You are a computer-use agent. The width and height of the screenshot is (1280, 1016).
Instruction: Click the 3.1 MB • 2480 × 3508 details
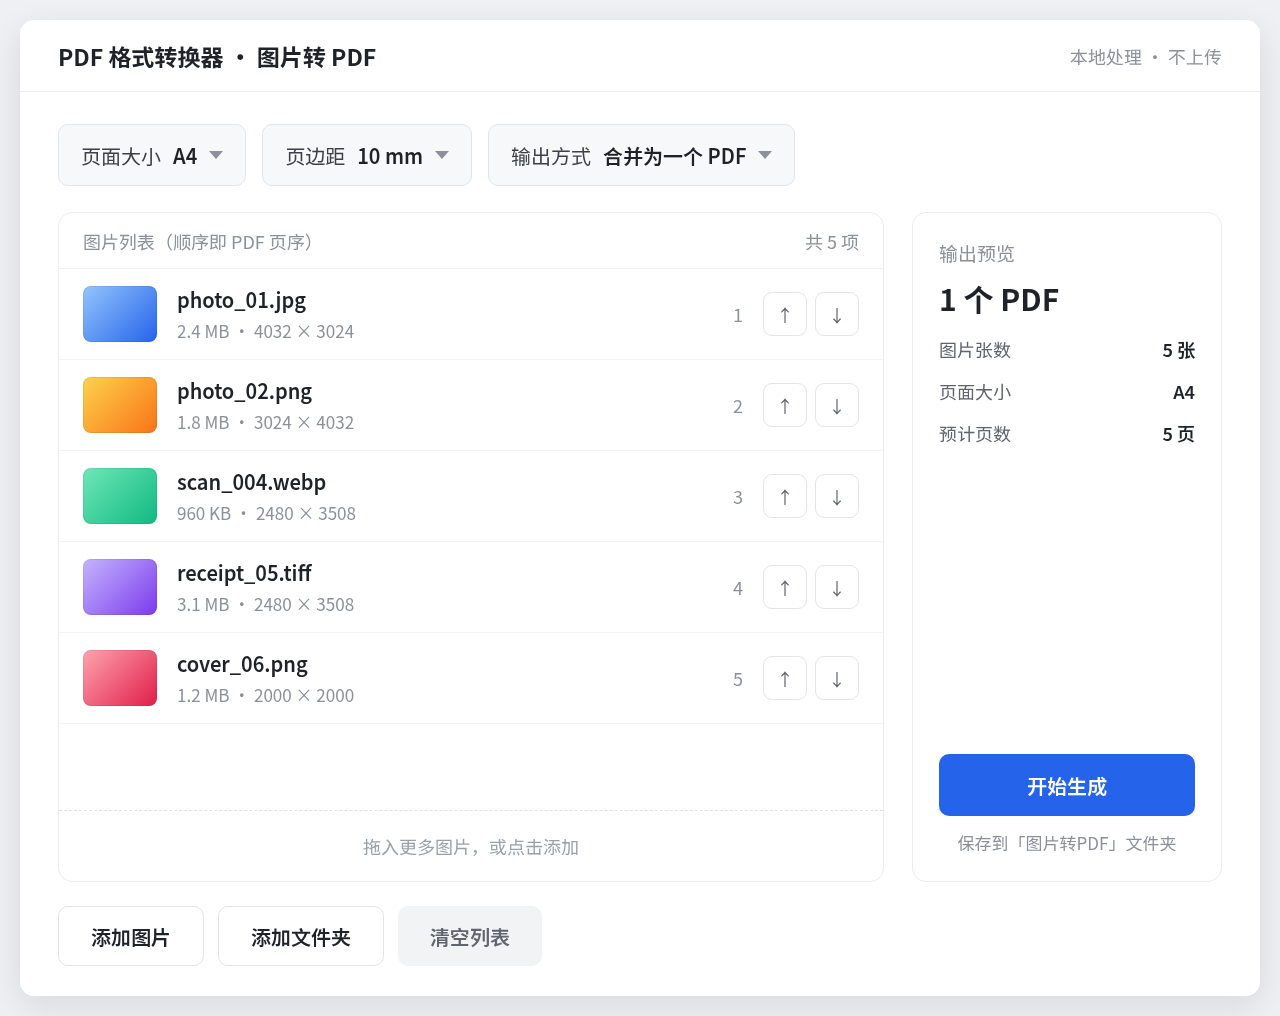[x=265, y=604]
